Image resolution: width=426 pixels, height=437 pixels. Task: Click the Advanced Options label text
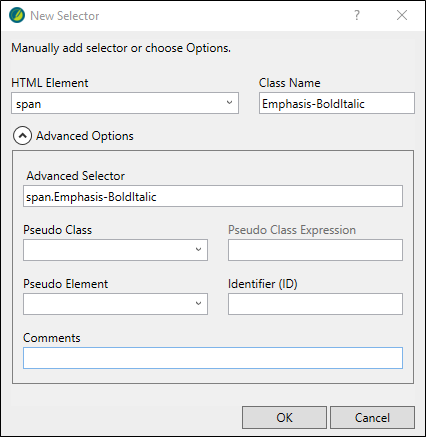pos(85,136)
